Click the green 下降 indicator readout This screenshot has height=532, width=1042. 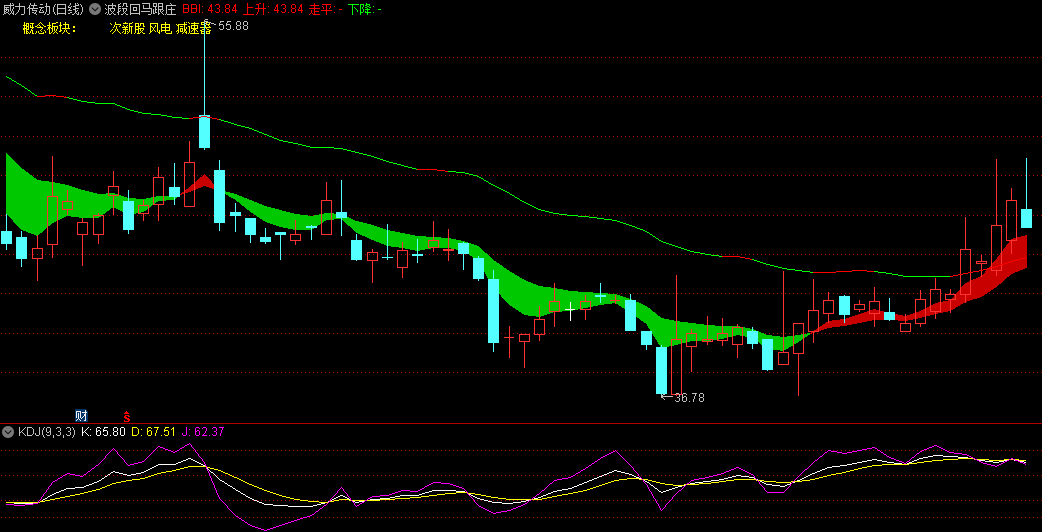click(365, 9)
